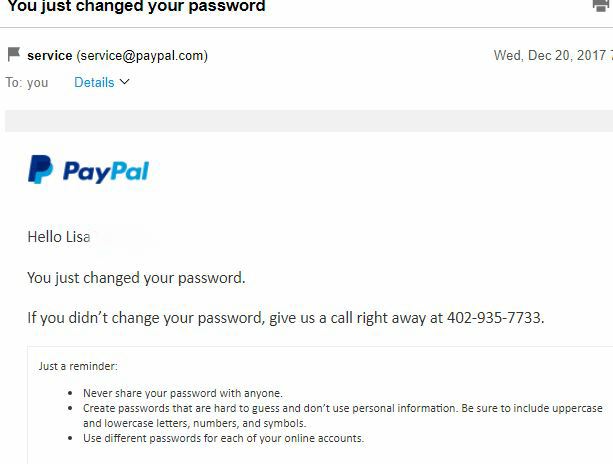Click the flag icon beside the sender name
This screenshot has height=464, width=613.
[14, 55]
